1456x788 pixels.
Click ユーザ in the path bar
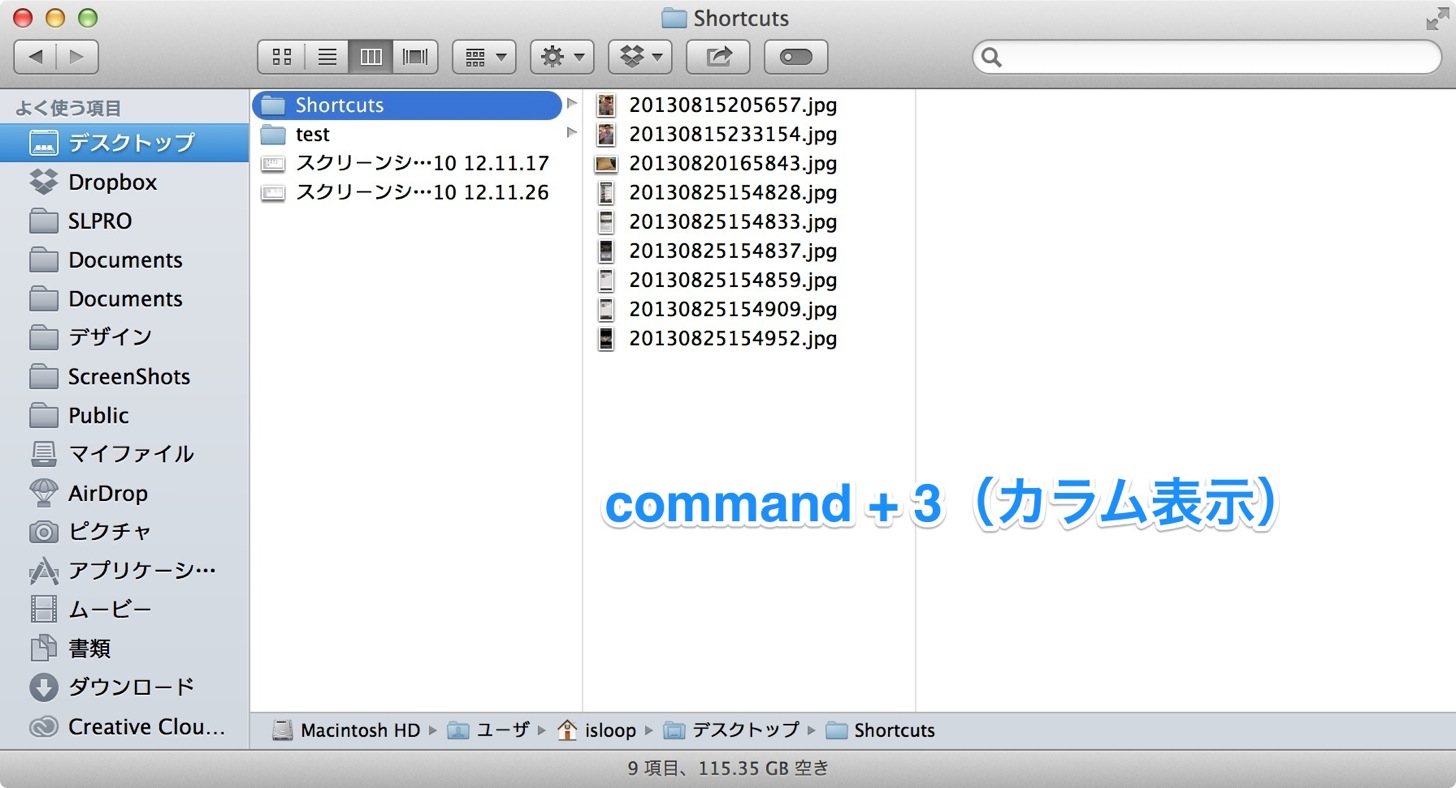point(489,730)
